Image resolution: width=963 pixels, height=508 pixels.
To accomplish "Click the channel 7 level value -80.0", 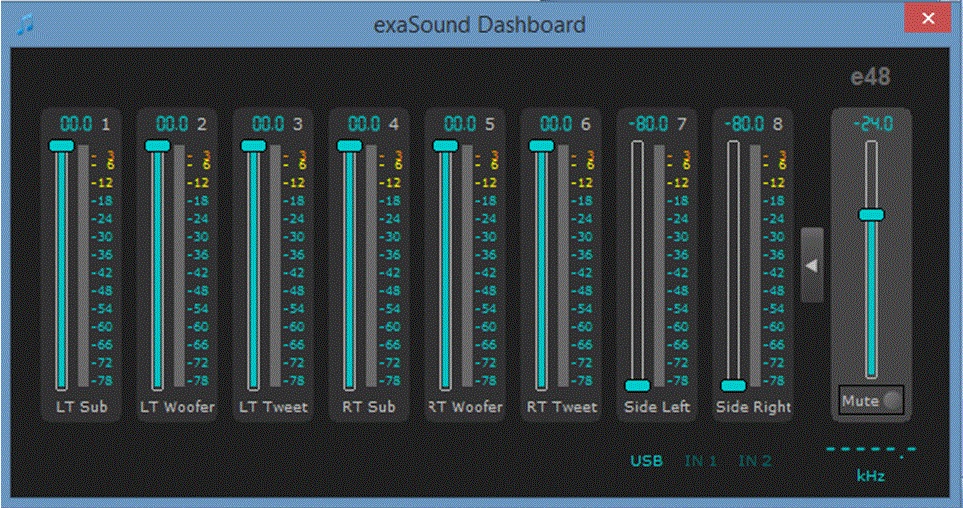I will (x=649, y=124).
